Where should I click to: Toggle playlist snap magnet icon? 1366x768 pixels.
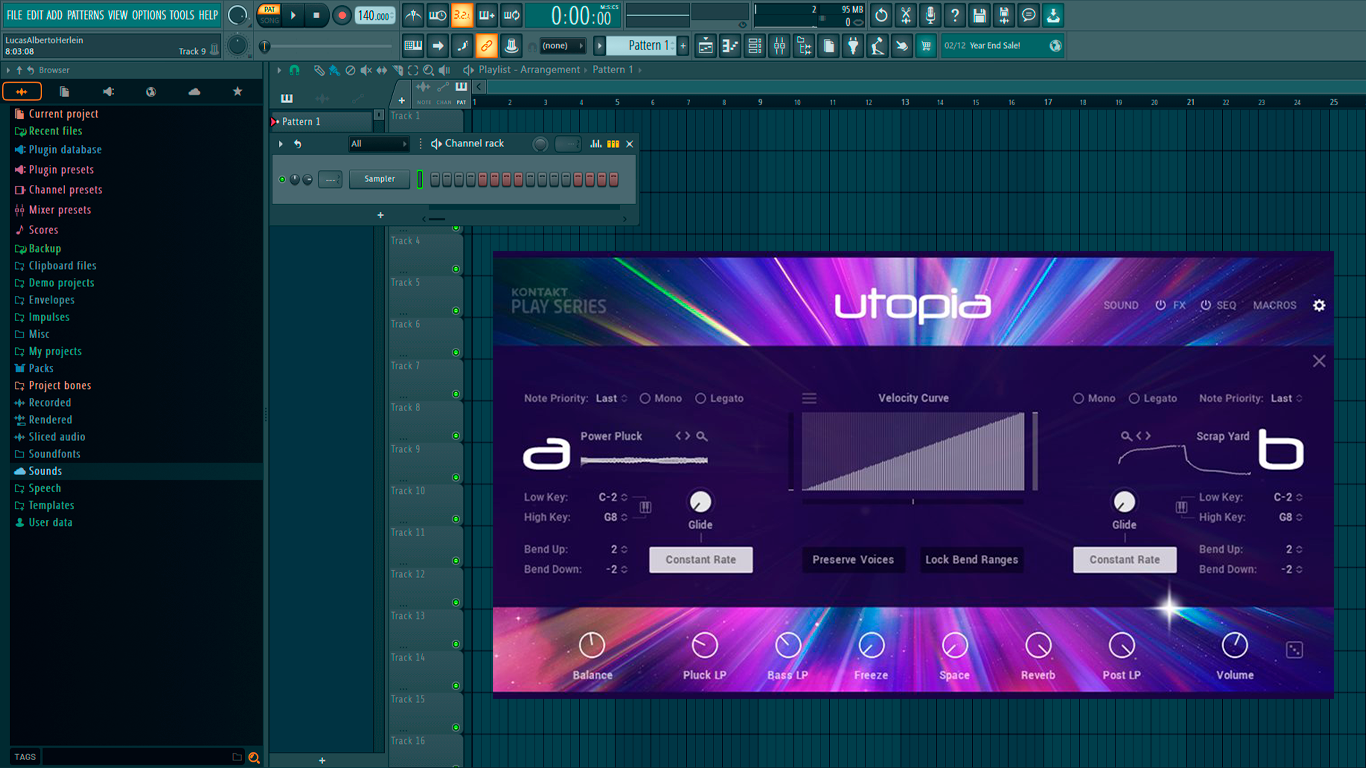click(x=294, y=70)
